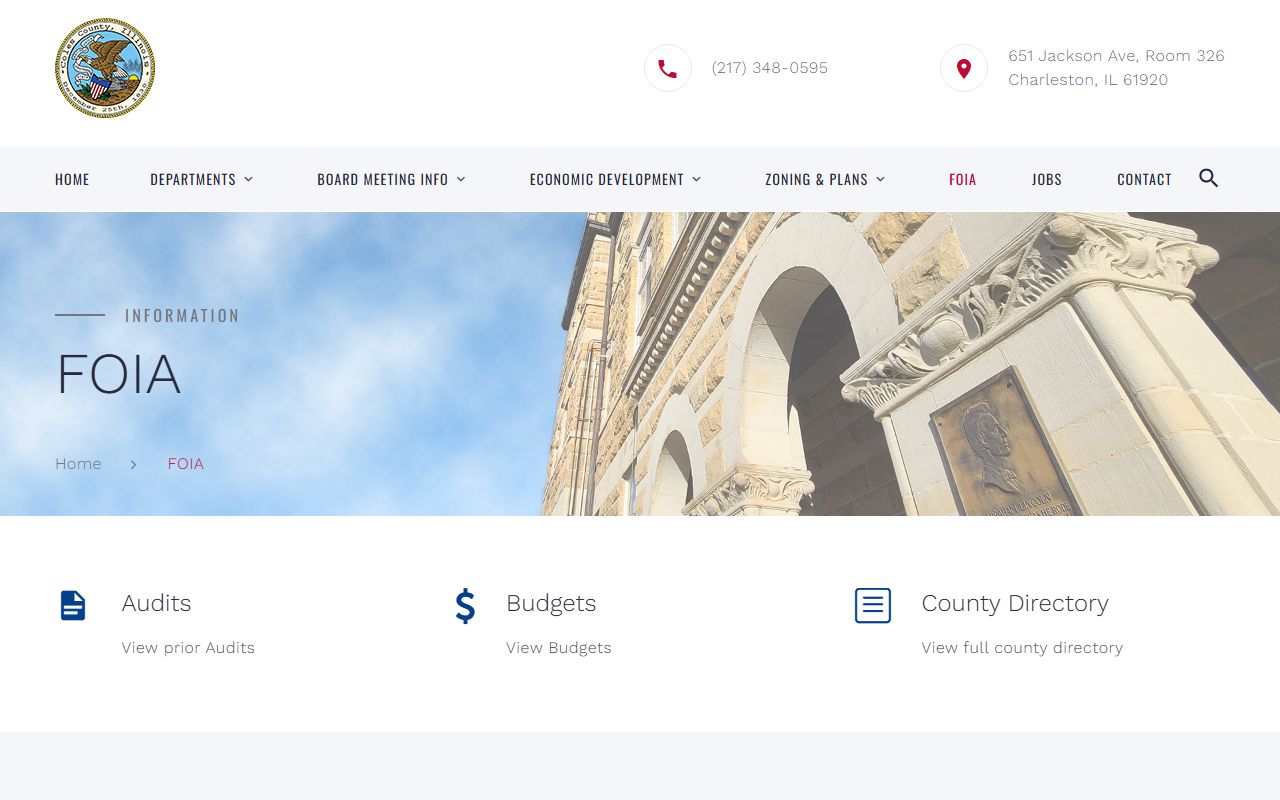The width and height of the screenshot is (1280, 800).
Task: Go to the Home menu item
Action: 72,179
